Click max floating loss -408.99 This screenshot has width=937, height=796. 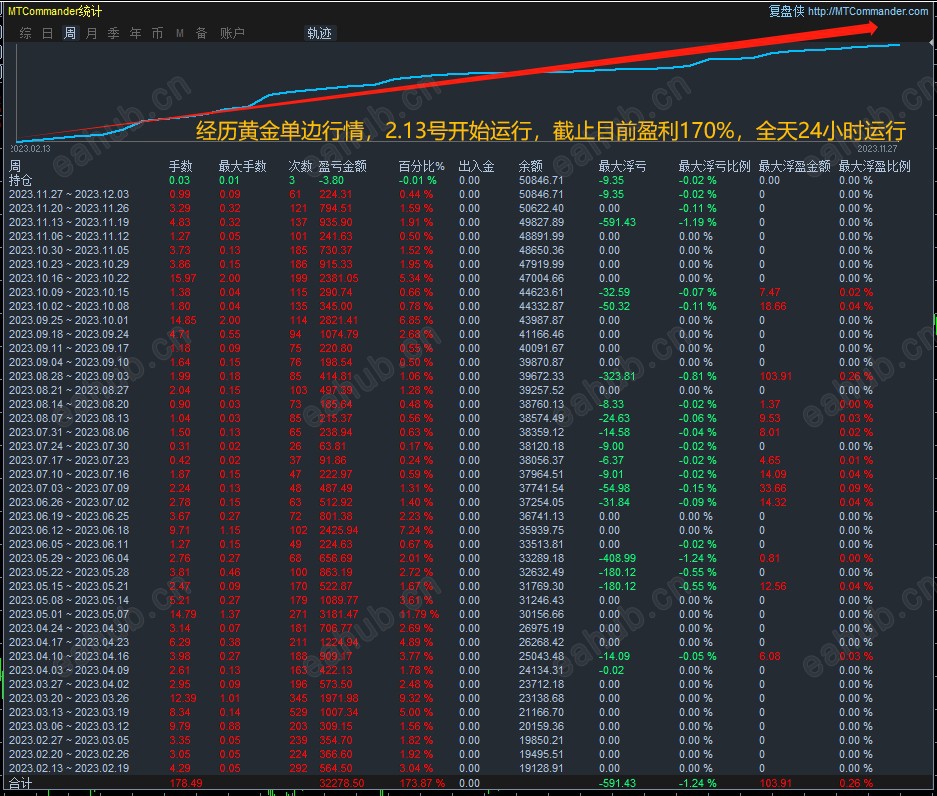click(617, 558)
